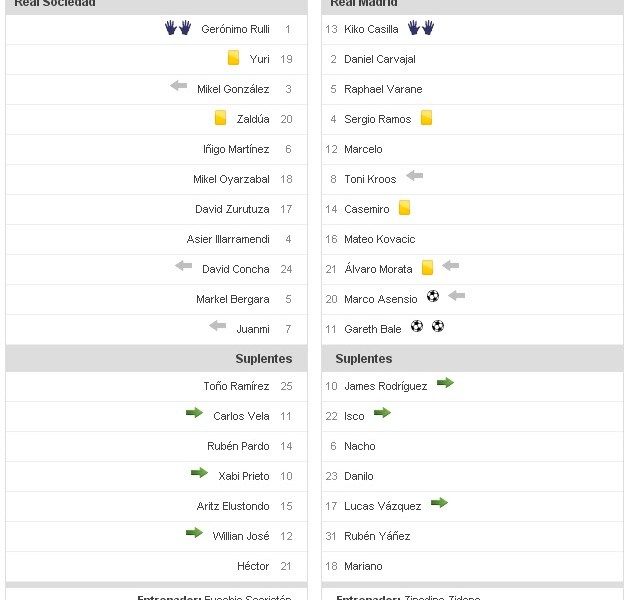Viewport: 630px width, 600px height.
Task: Open Gareth Bale's player link
Action: pos(372,329)
